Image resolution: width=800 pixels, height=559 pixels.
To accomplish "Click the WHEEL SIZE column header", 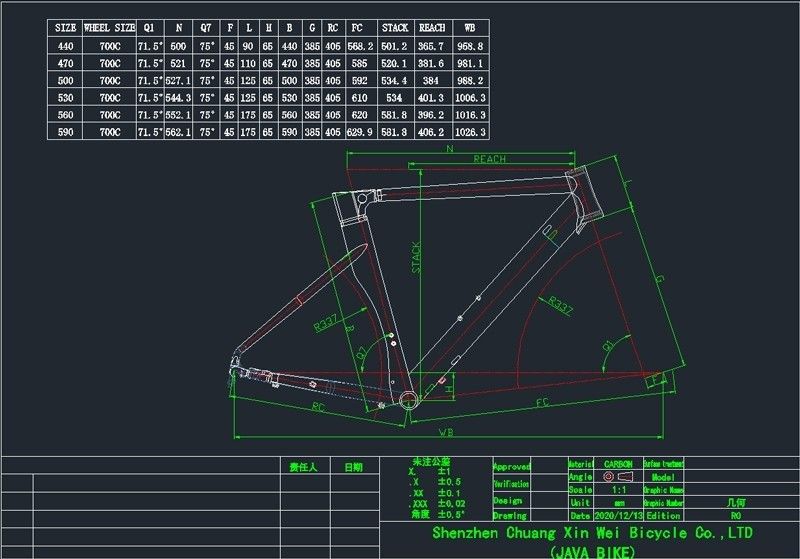I will (x=110, y=28).
